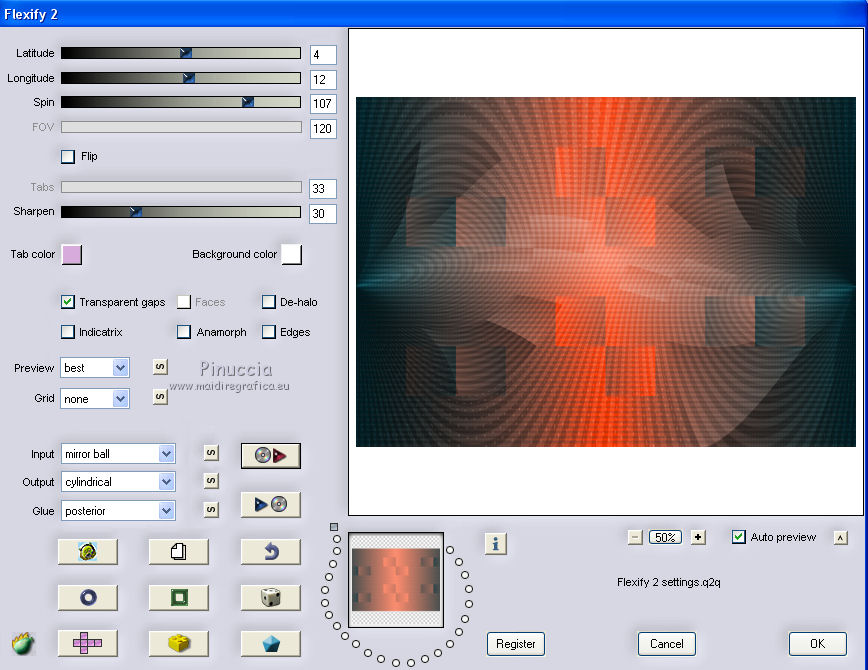Open the info button beside the thumbnail
This screenshot has height=670, width=868.
click(x=496, y=543)
